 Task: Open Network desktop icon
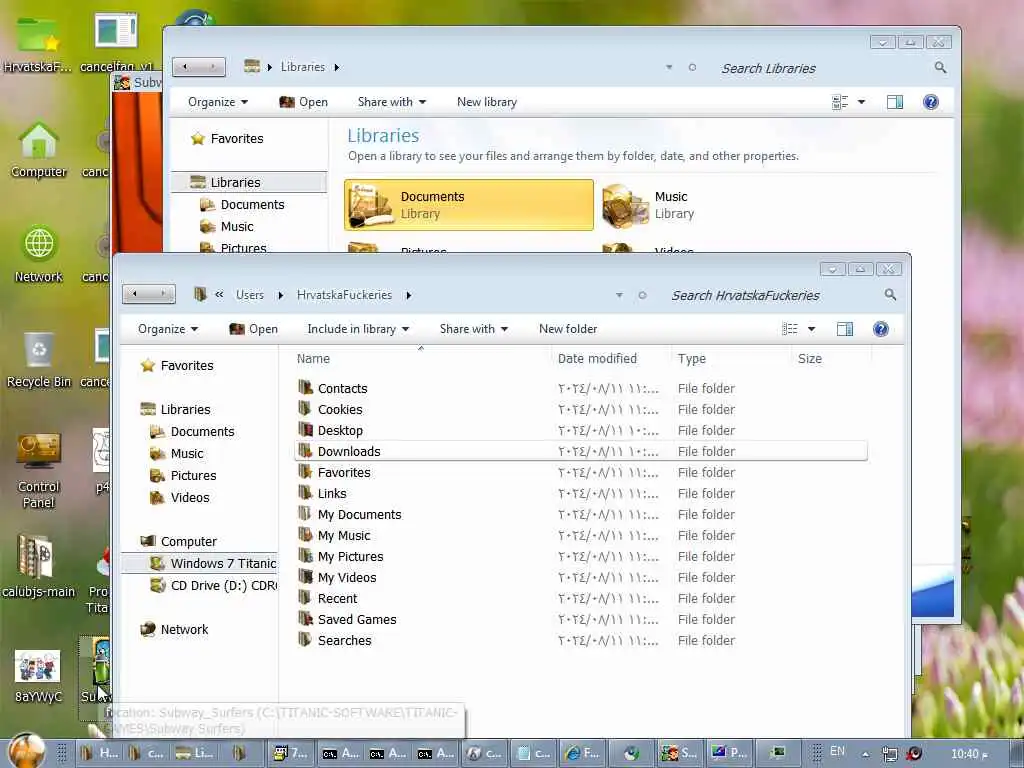(39, 255)
